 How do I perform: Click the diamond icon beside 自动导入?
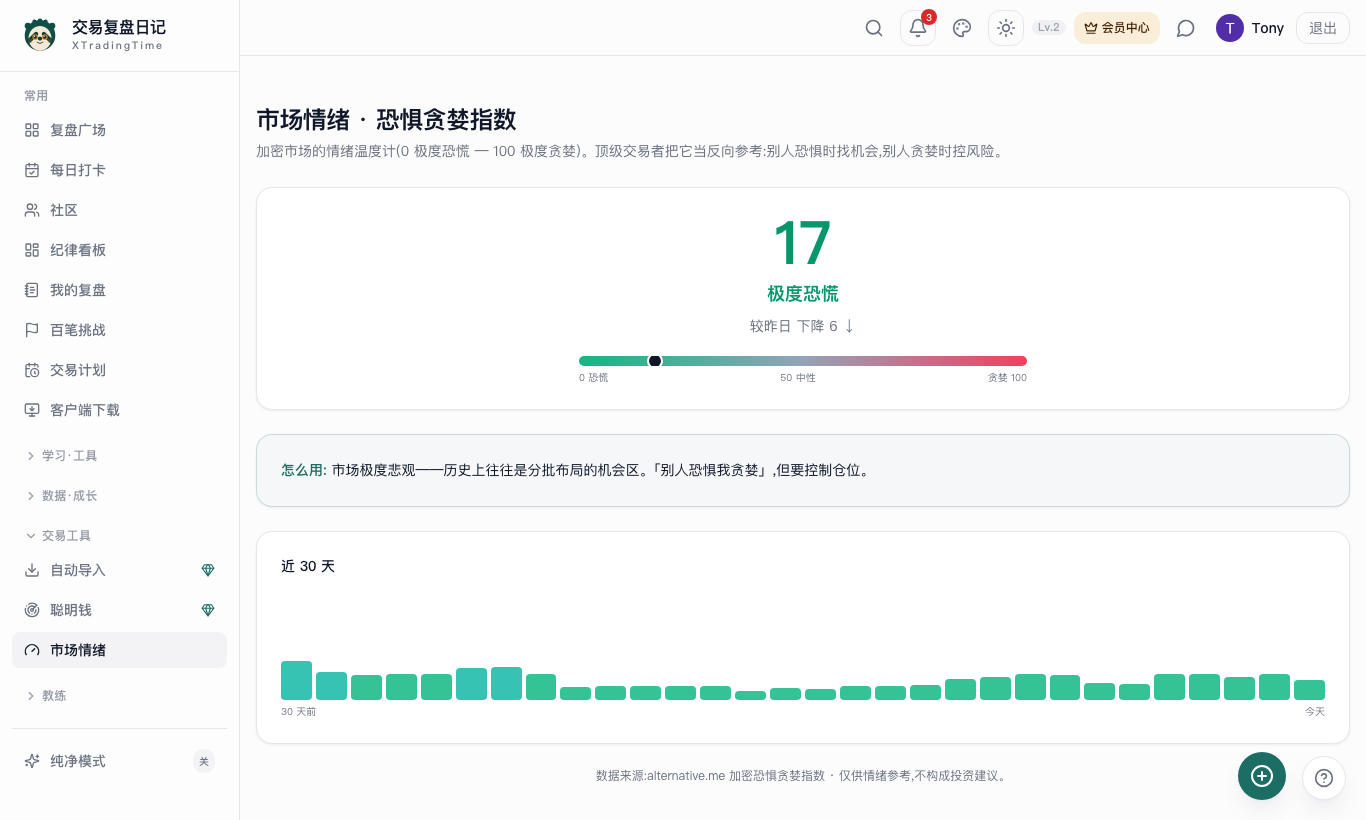pos(208,570)
